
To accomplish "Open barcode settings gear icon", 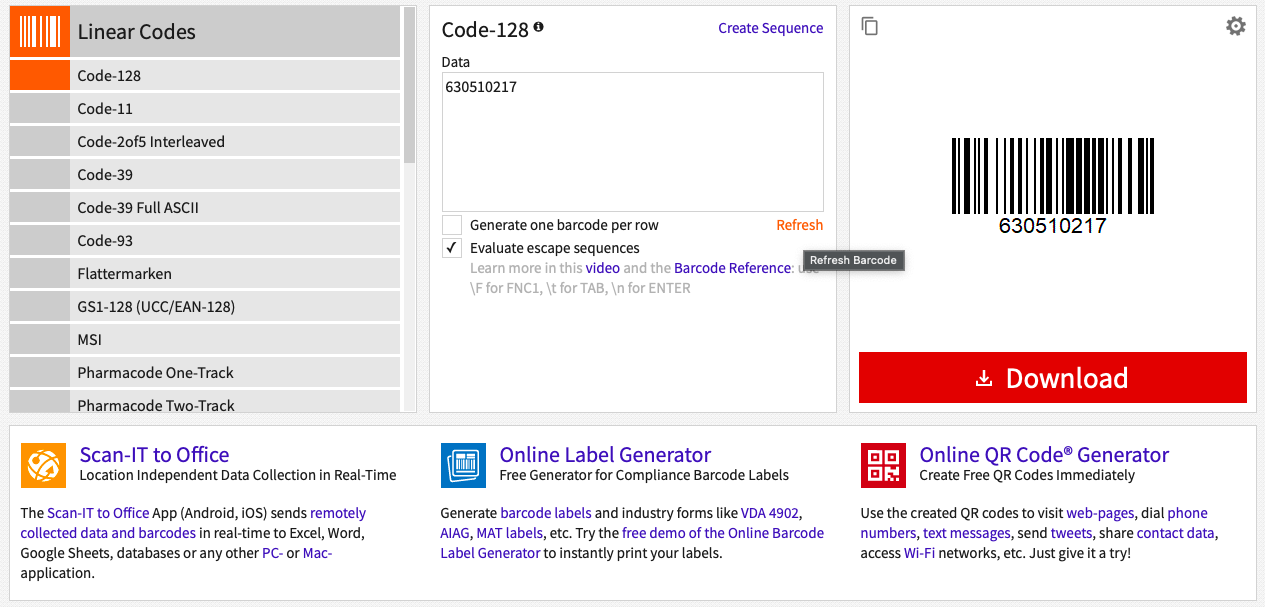I will click(x=1236, y=26).
